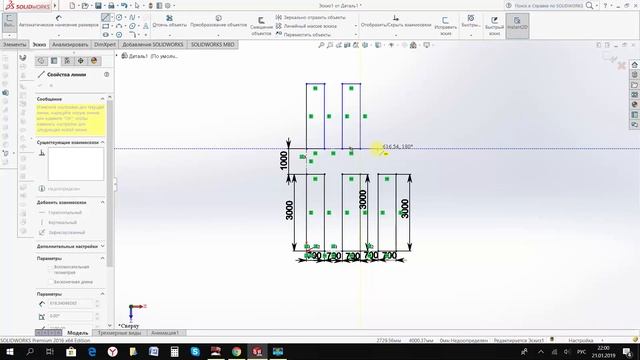Image resolution: width=640 pixels, height=360 pixels.
Task: Open file icon in top toolbar
Action: [85, 6]
